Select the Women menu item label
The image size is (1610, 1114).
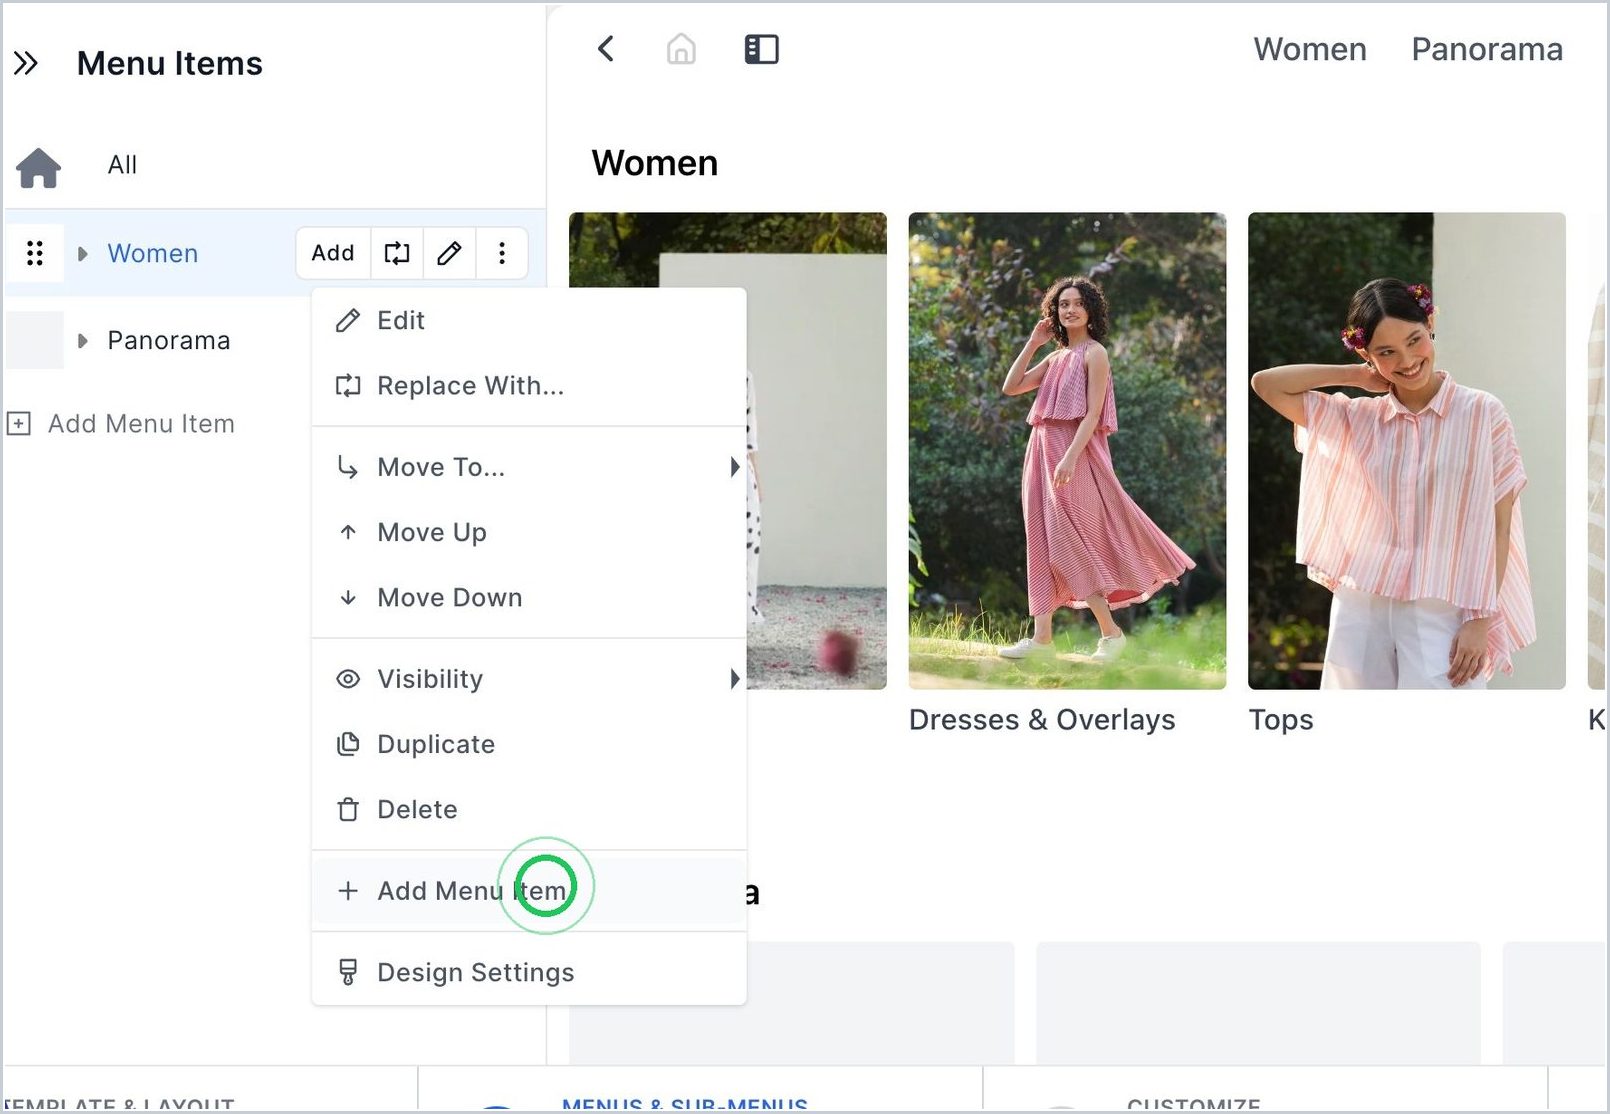[x=153, y=254]
